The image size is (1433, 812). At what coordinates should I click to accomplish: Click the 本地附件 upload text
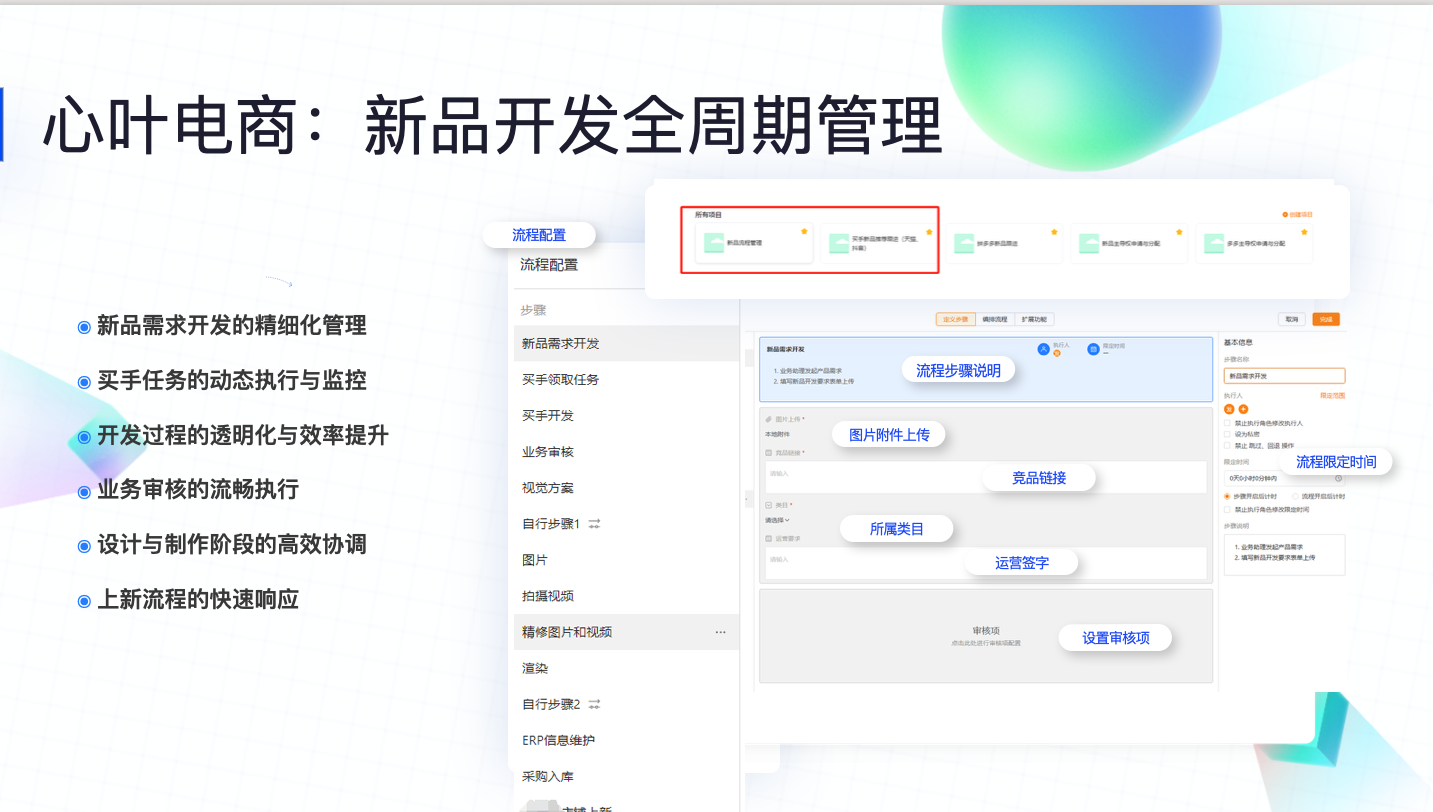pyautogui.click(x=777, y=434)
